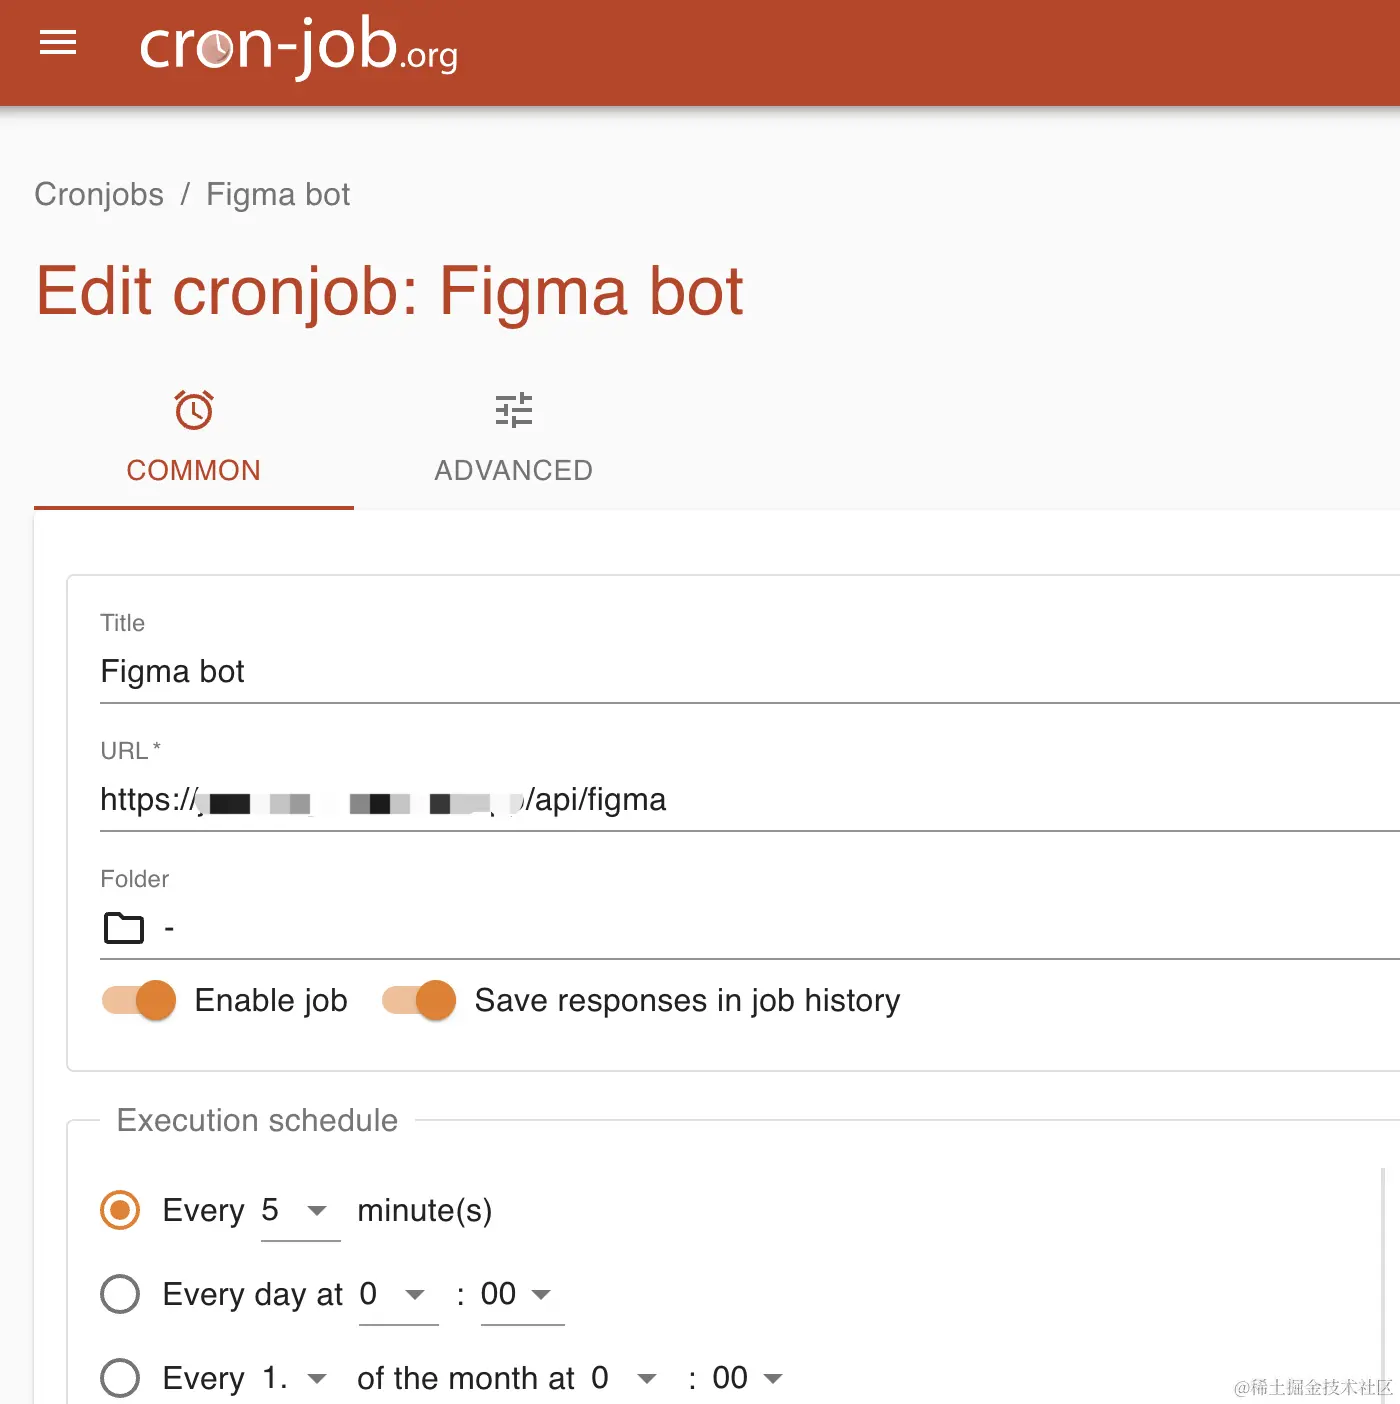Image resolution: width=1400 pixels, height=1404 pixels.
Task: Click the Edit cronjob: Figma bot heading
Action: (x=390, y=292)
